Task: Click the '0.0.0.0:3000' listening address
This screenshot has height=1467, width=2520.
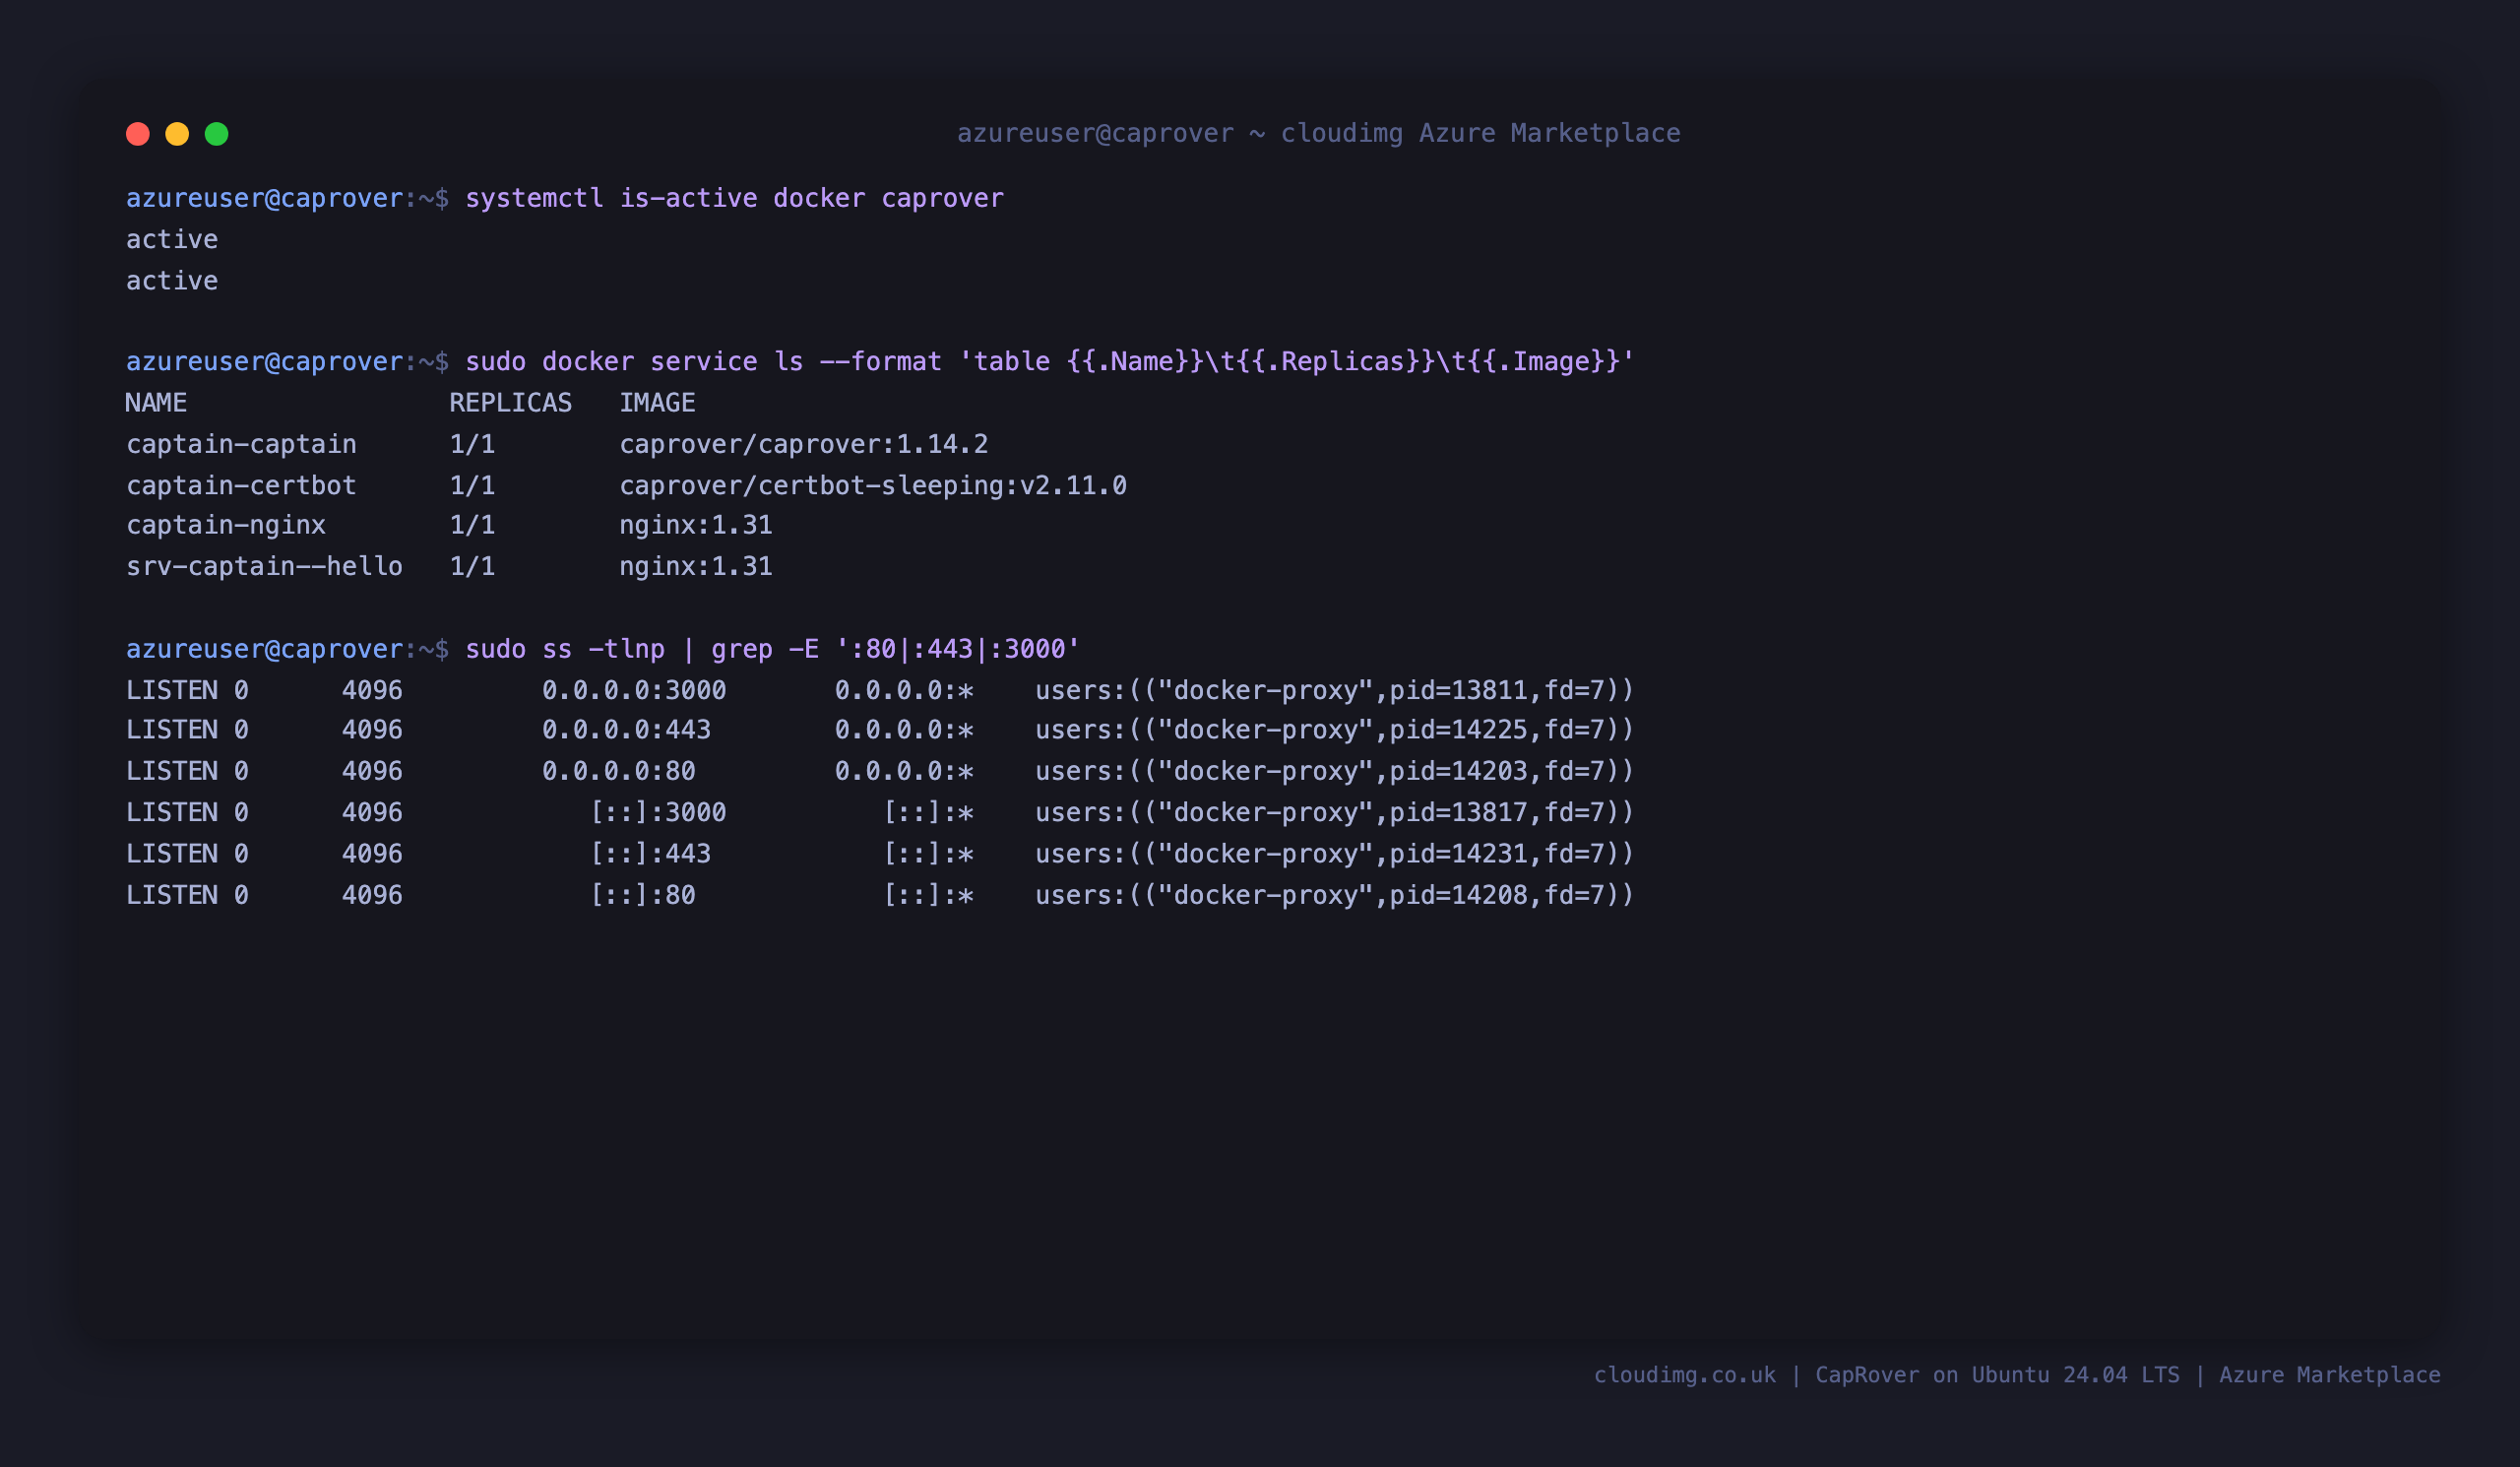Action: (x=634, y=690)
